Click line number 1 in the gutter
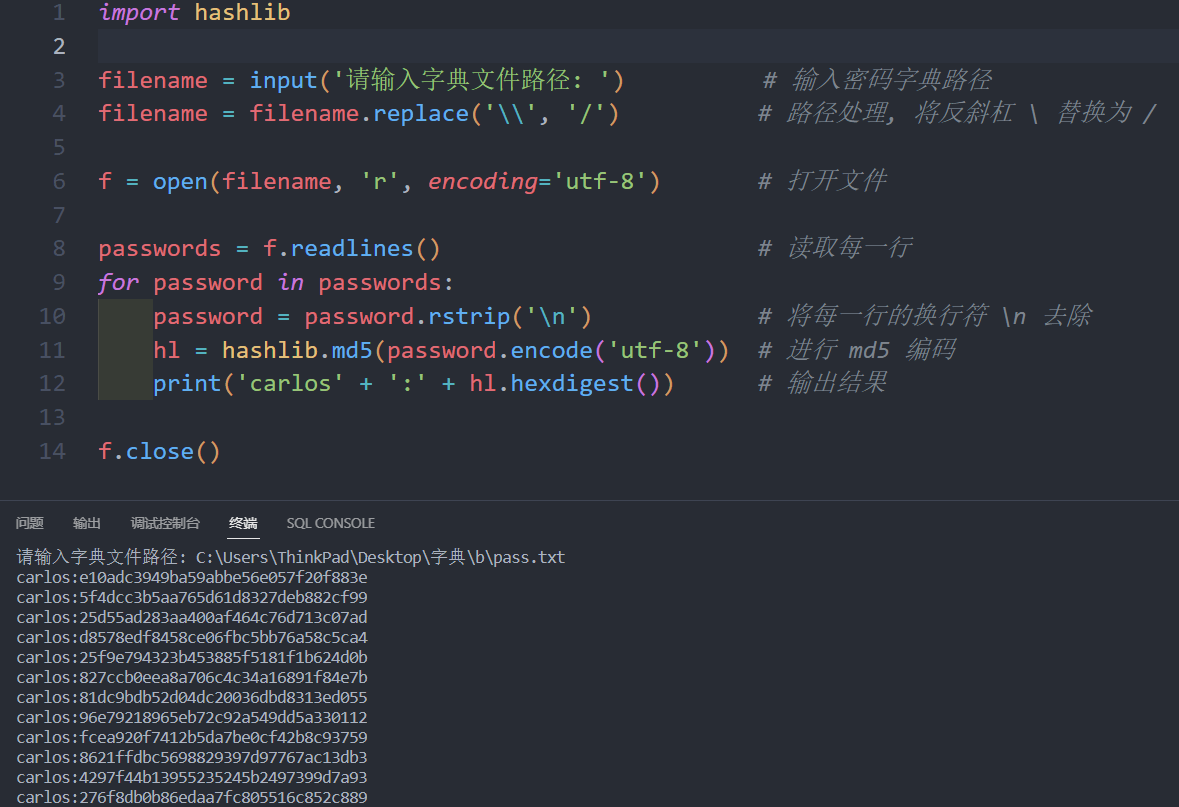 coord(58,13)
